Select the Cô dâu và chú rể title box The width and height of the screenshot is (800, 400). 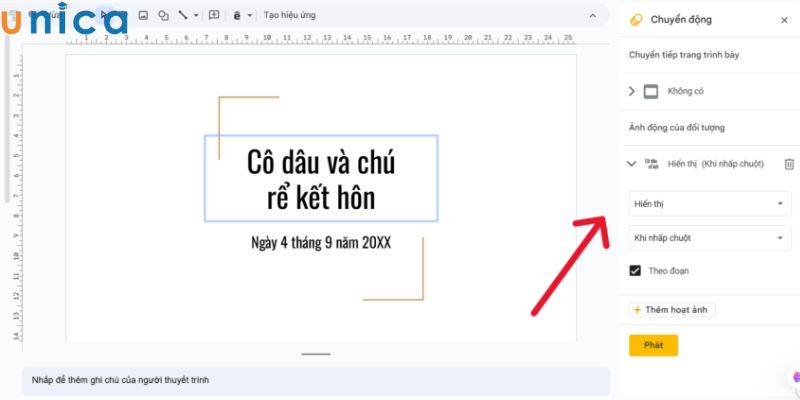tap(321, 178)
